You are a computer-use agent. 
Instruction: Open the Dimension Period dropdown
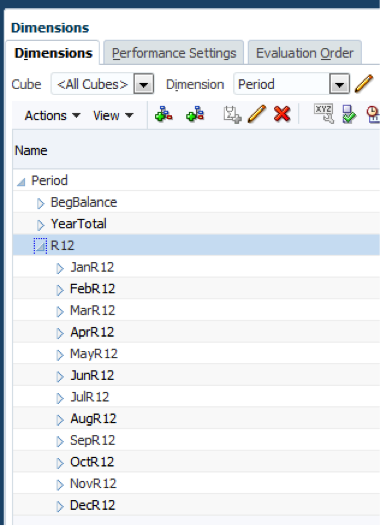coord(339,84)
